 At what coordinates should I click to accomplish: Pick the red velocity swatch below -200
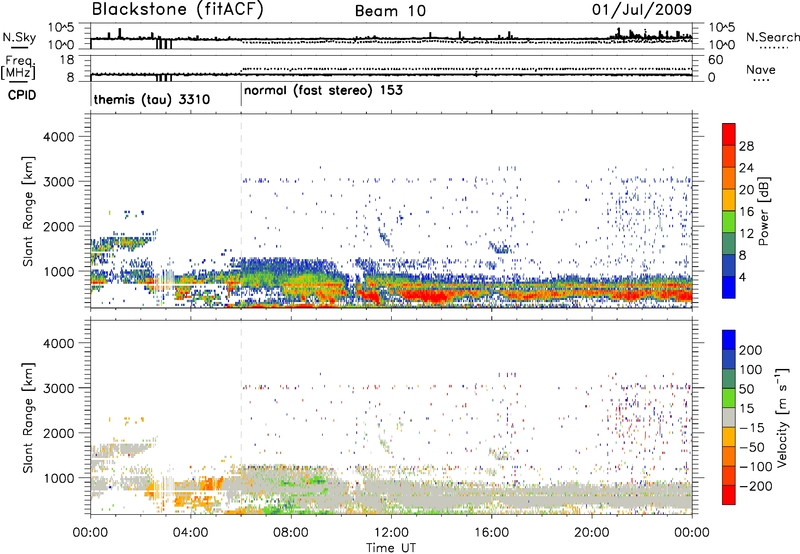coord(729,495)
